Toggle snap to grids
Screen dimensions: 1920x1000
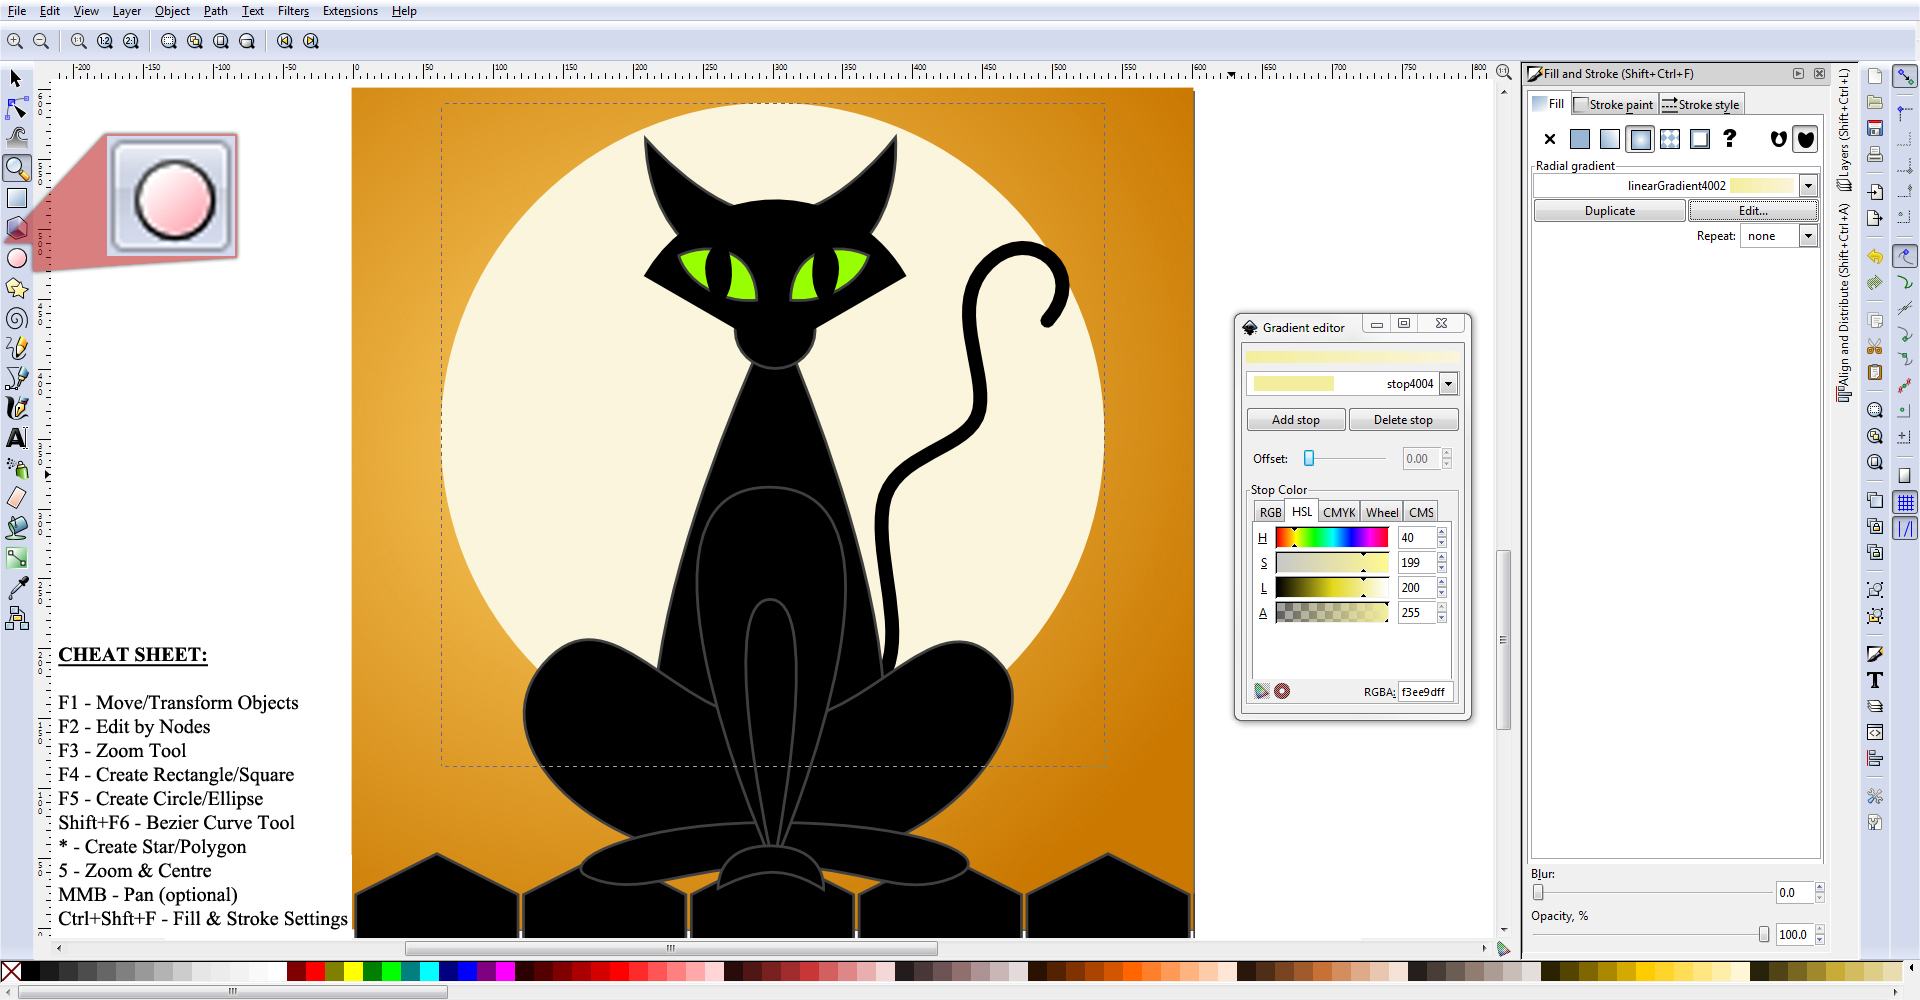click(1905, 503)
